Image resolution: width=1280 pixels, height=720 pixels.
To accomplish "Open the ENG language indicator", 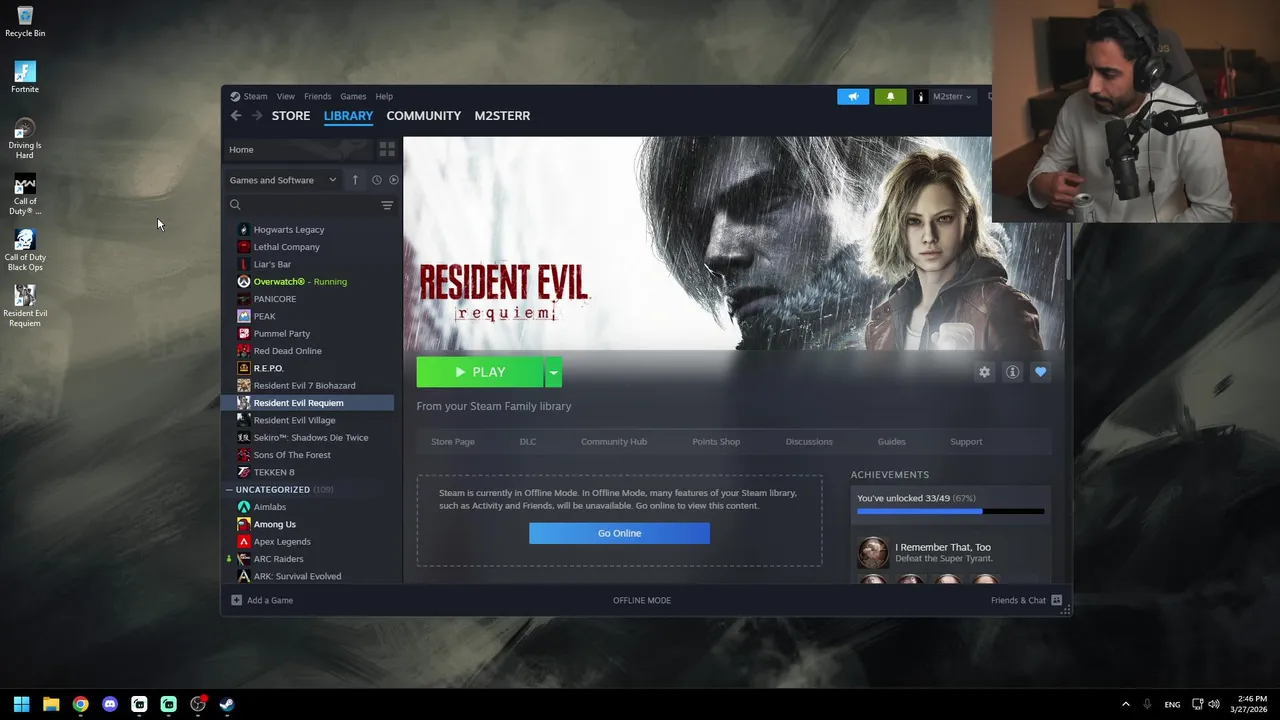I will tap(1172, 704).
